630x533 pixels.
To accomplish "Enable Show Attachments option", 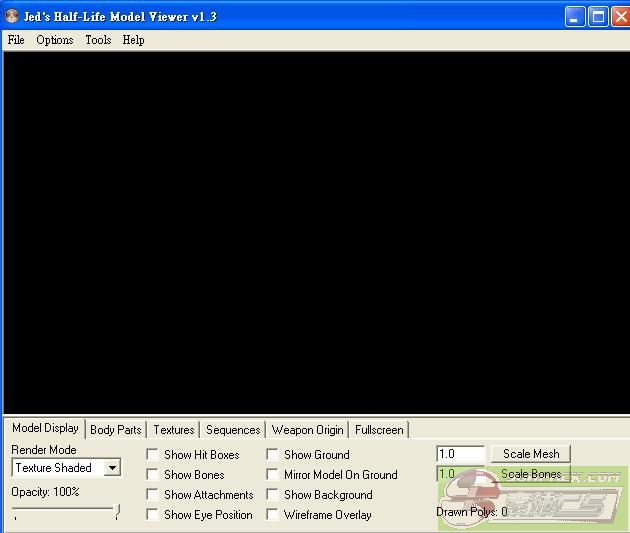I will point(153,495).
